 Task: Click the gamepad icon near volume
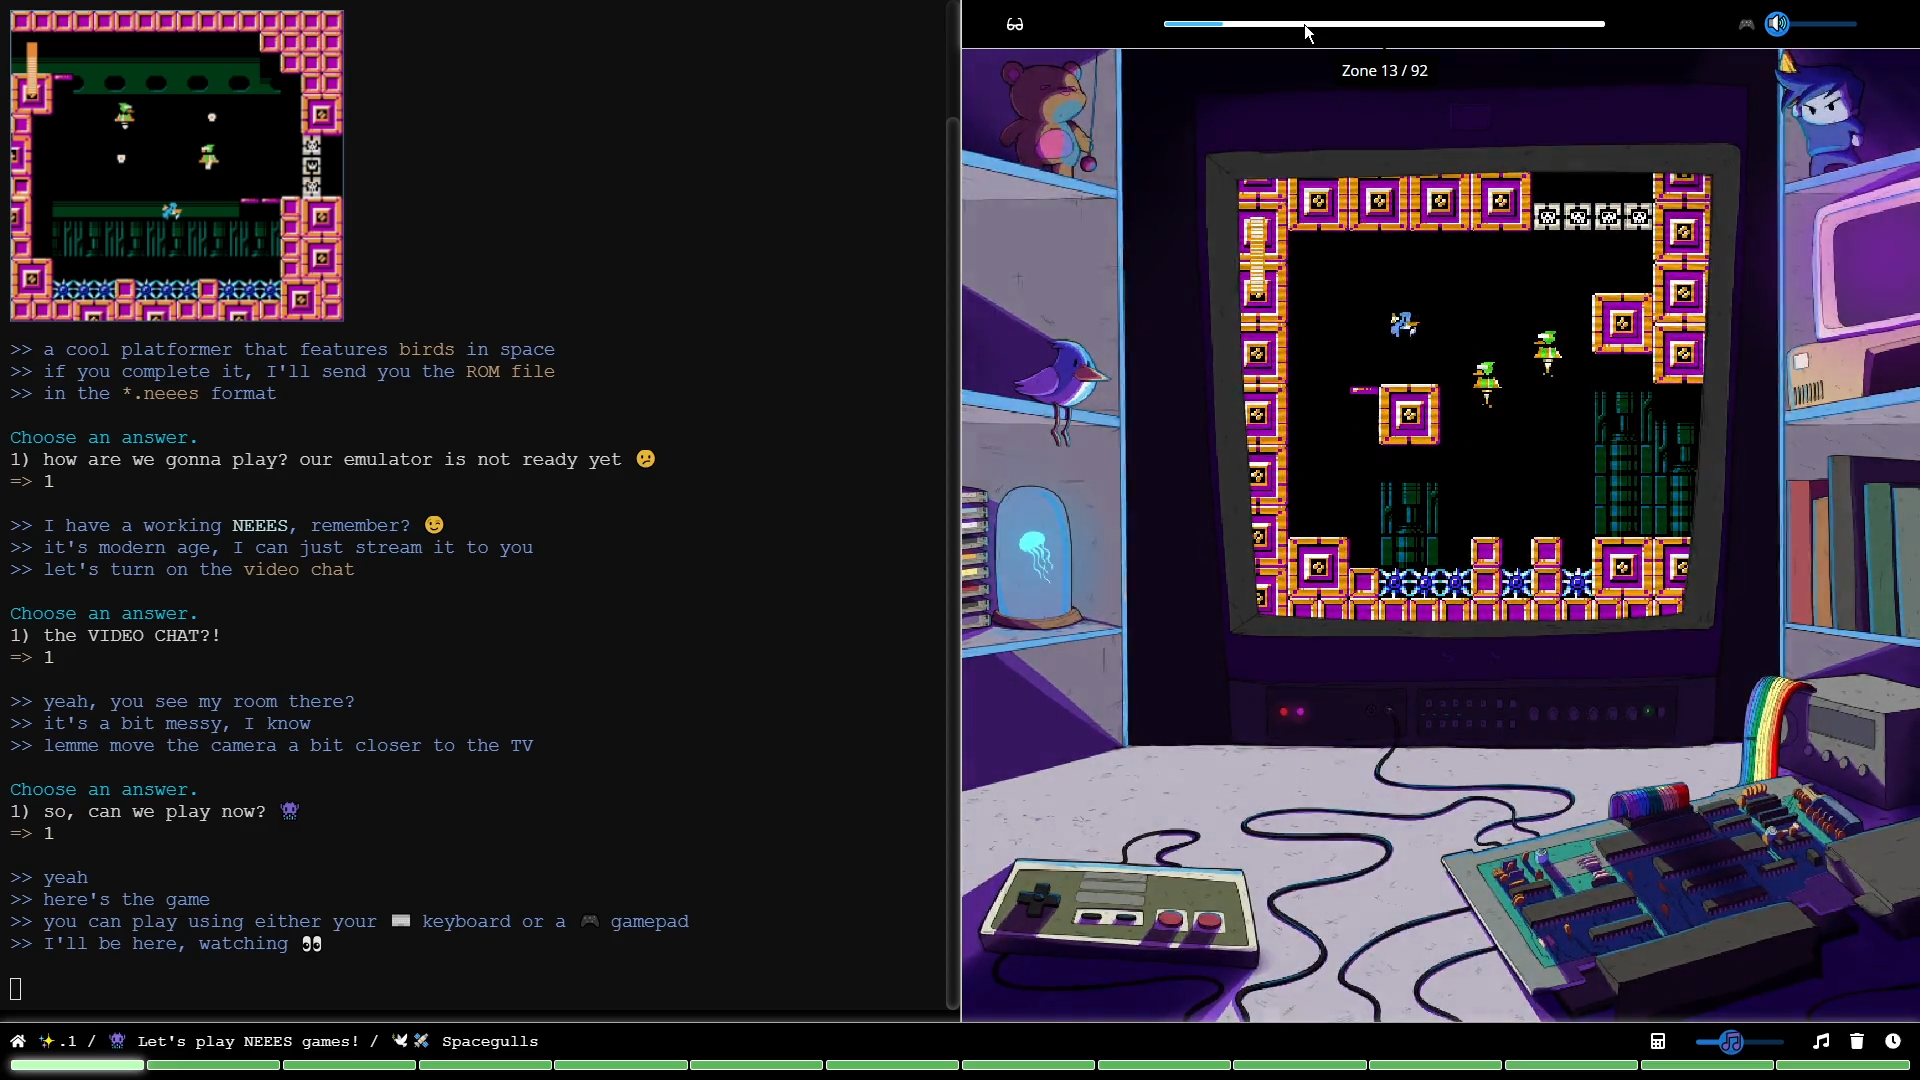(x=1746, y=24)
